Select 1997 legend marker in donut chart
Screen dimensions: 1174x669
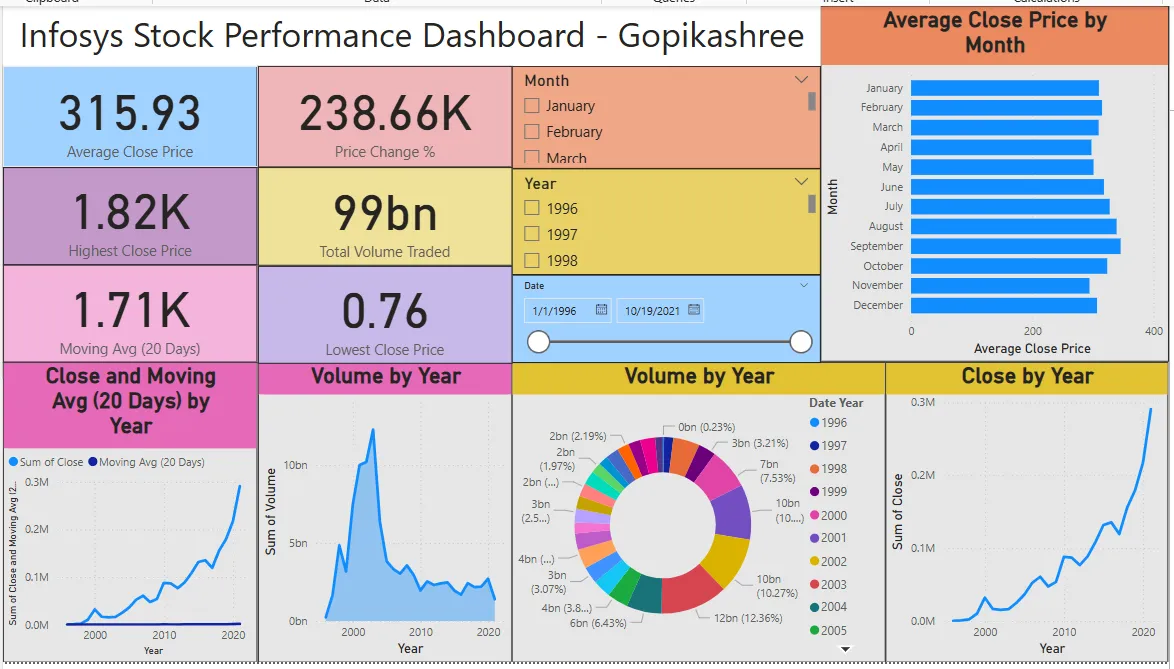815,446
